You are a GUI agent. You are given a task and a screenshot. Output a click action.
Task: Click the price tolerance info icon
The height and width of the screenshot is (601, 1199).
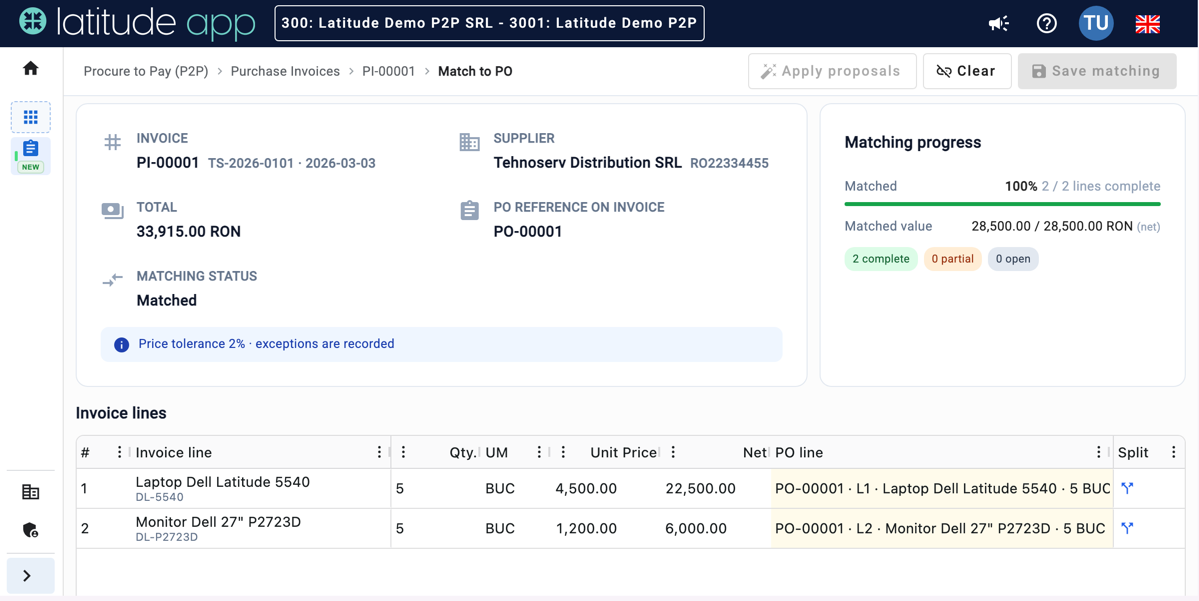click(121, 344)
